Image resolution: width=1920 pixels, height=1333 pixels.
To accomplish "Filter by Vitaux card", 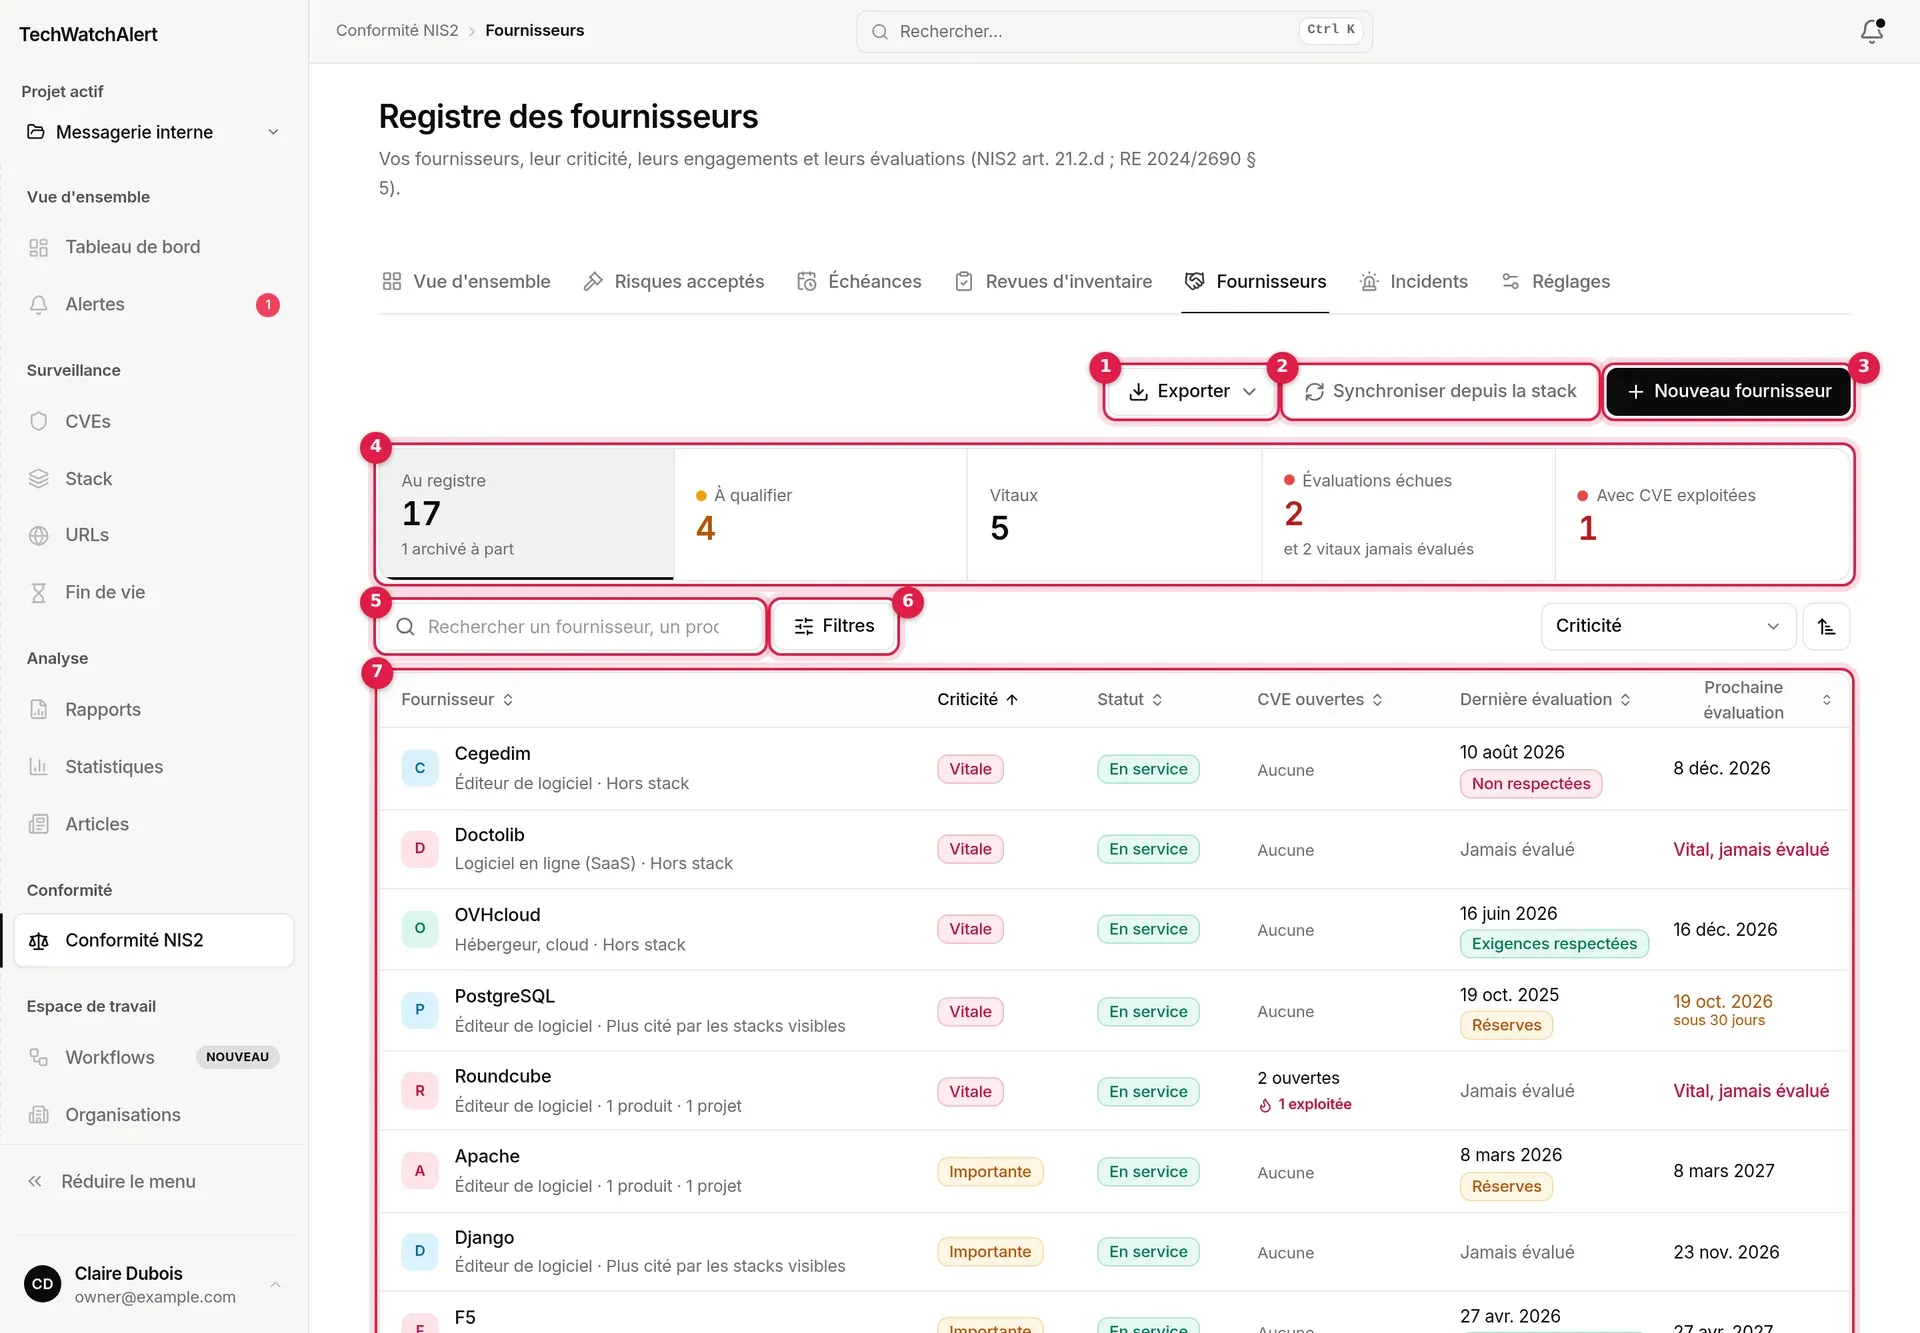I will pos(1114,514).
